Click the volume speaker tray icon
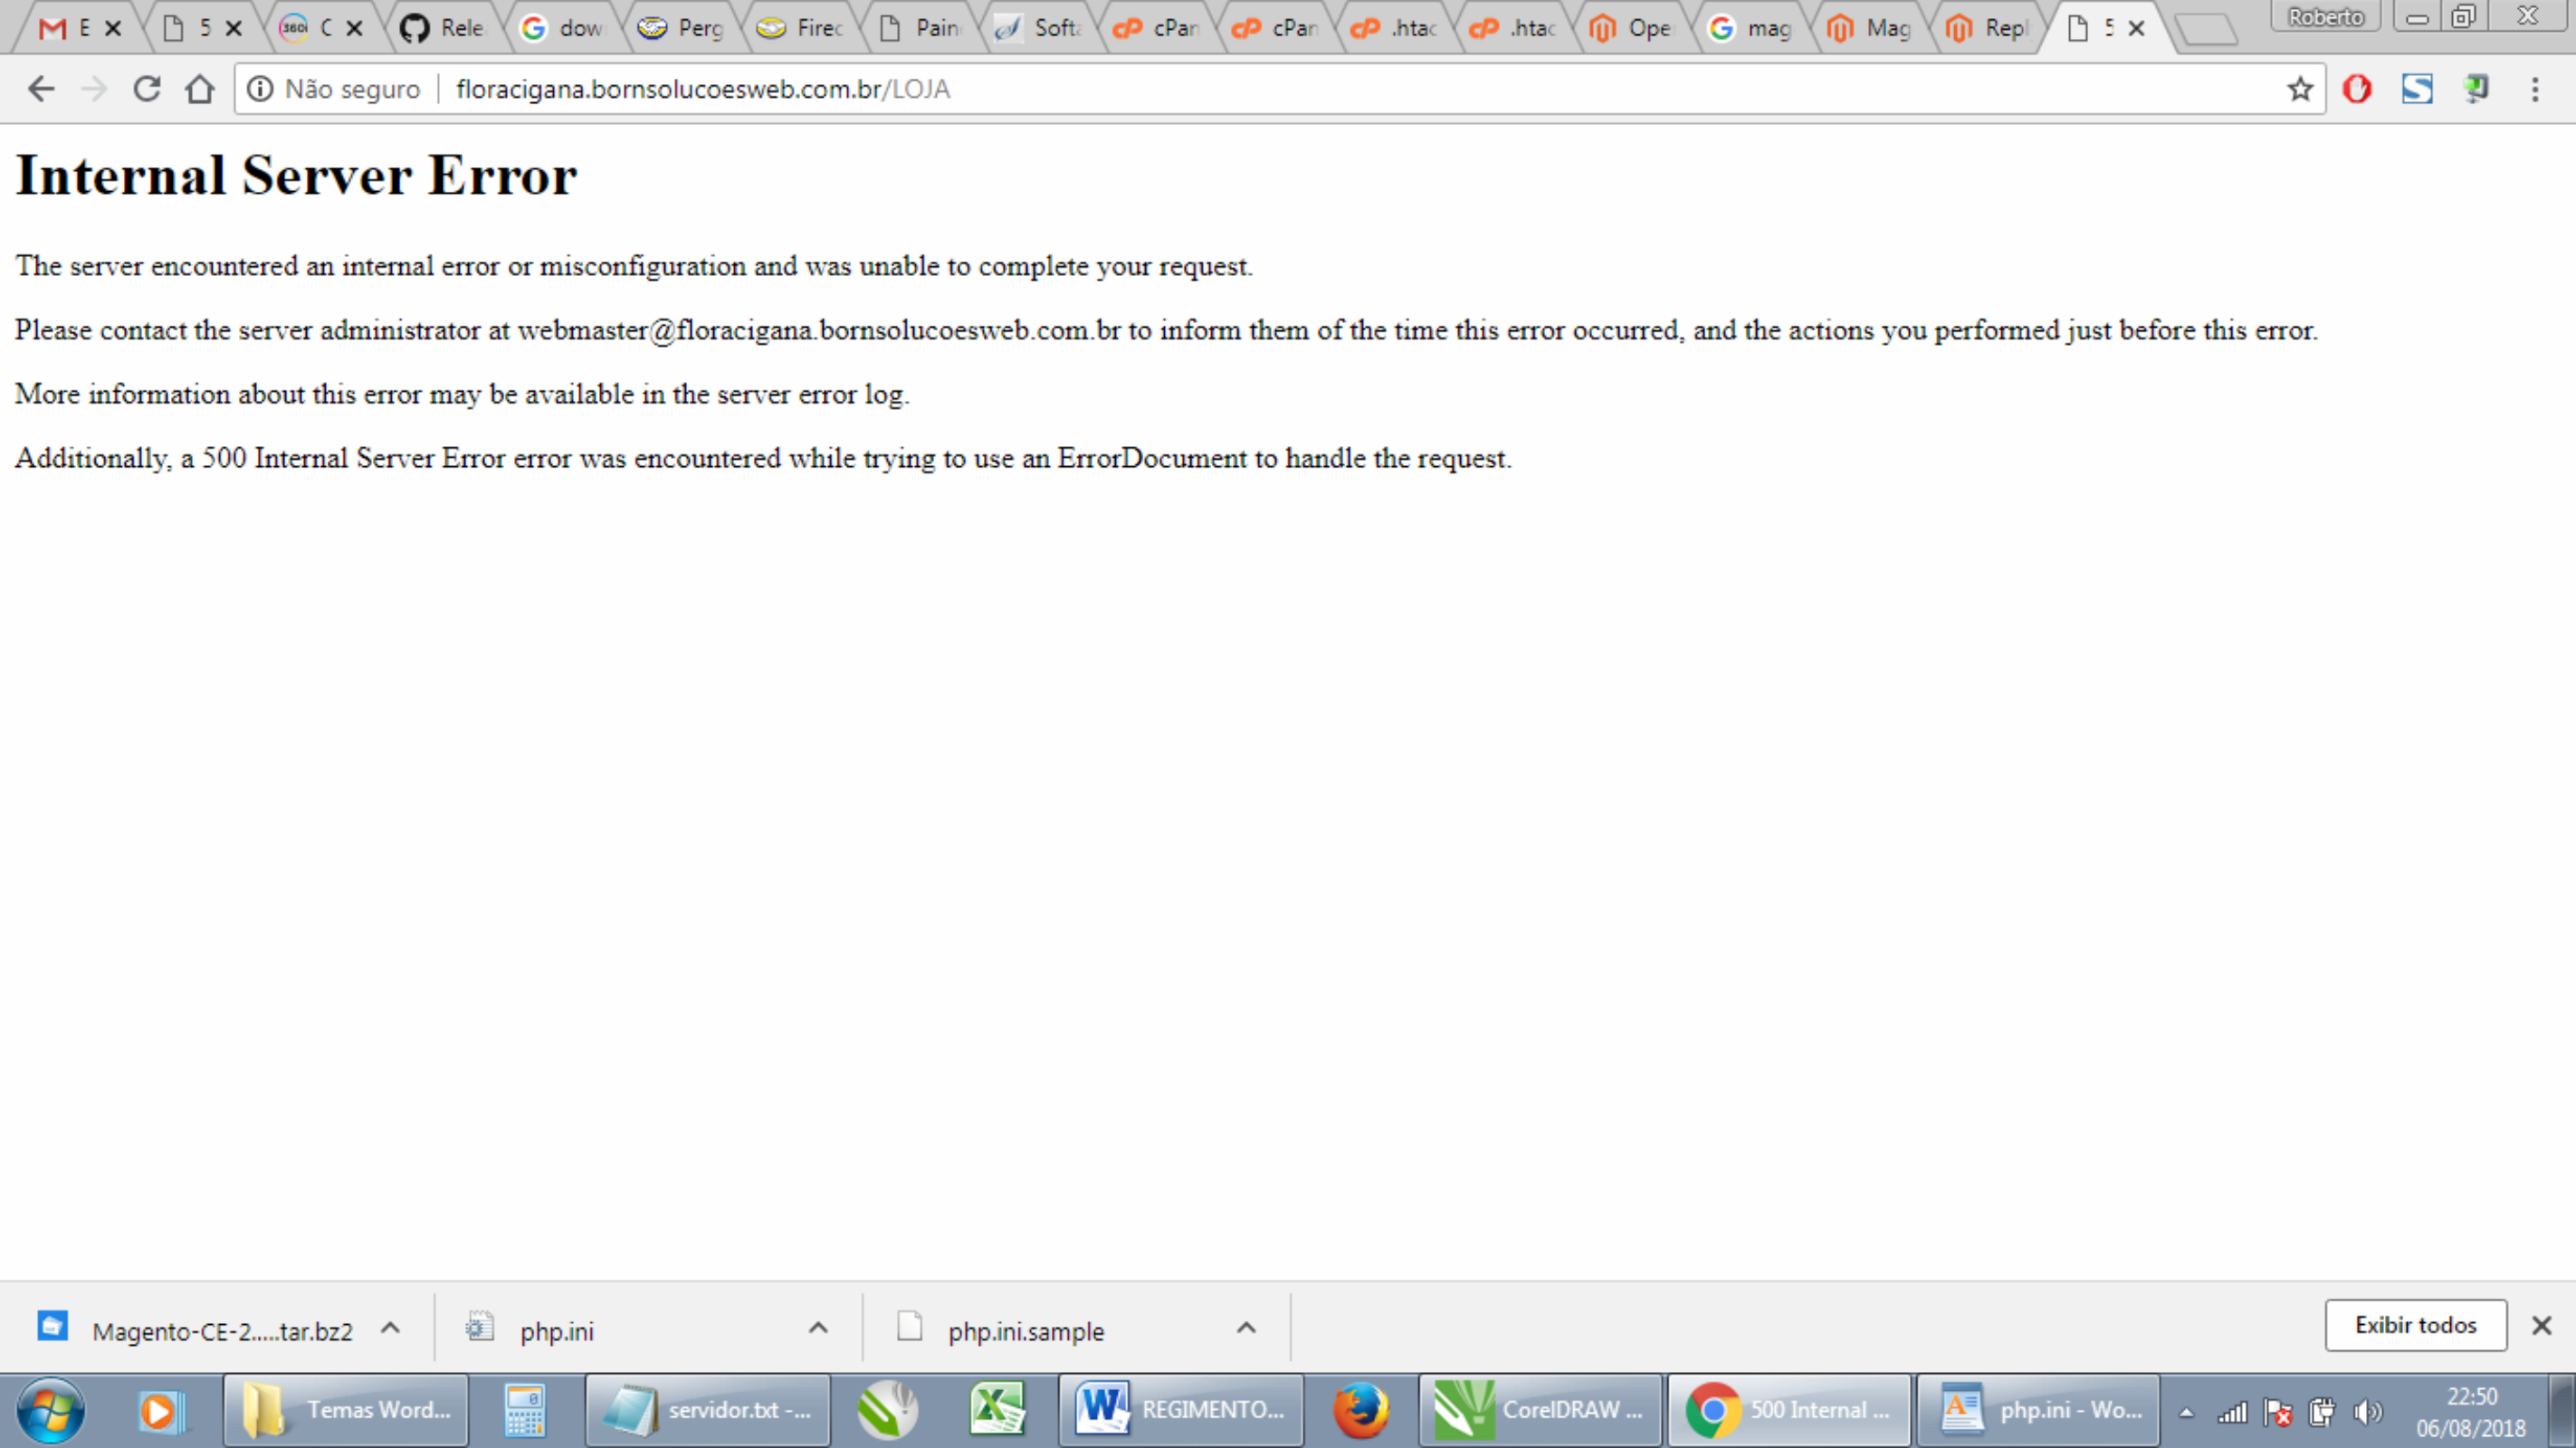Viewport: 2576px width, 1448px height. (x=2366, y=1412)
